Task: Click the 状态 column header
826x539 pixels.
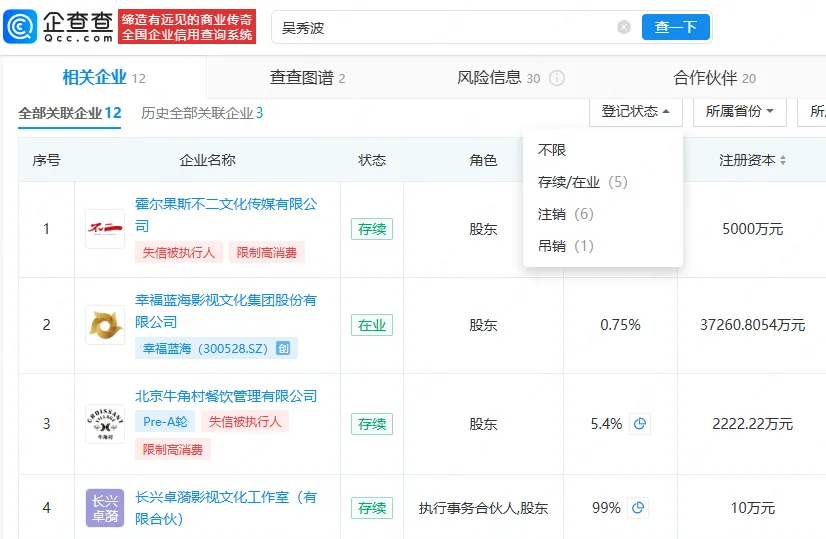Action: click(372, 160)
